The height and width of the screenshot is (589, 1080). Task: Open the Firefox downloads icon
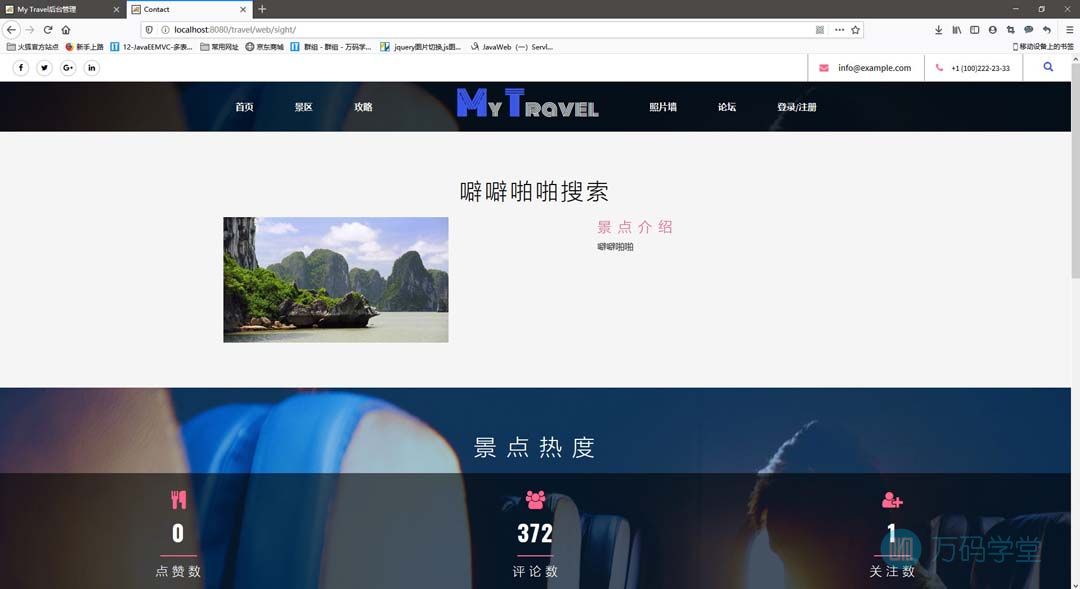[938, 30]
